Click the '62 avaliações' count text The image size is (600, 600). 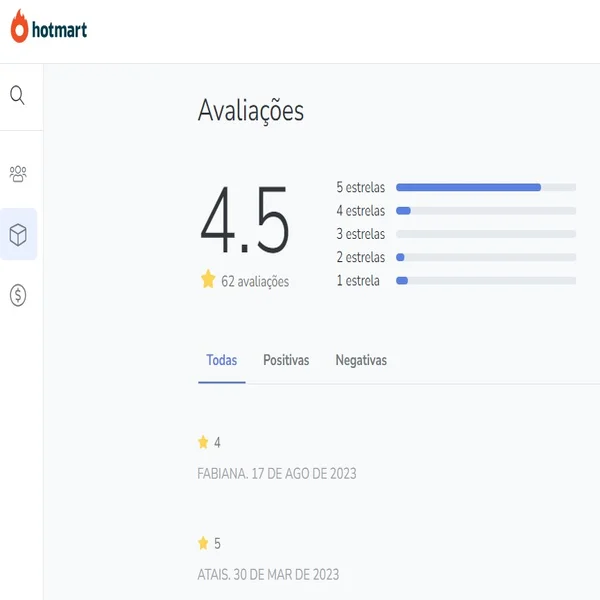coord(255,282)
